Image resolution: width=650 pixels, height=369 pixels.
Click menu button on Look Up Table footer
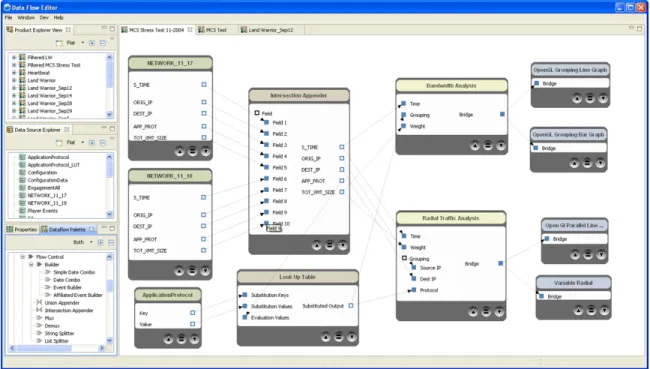click(339, 337)
